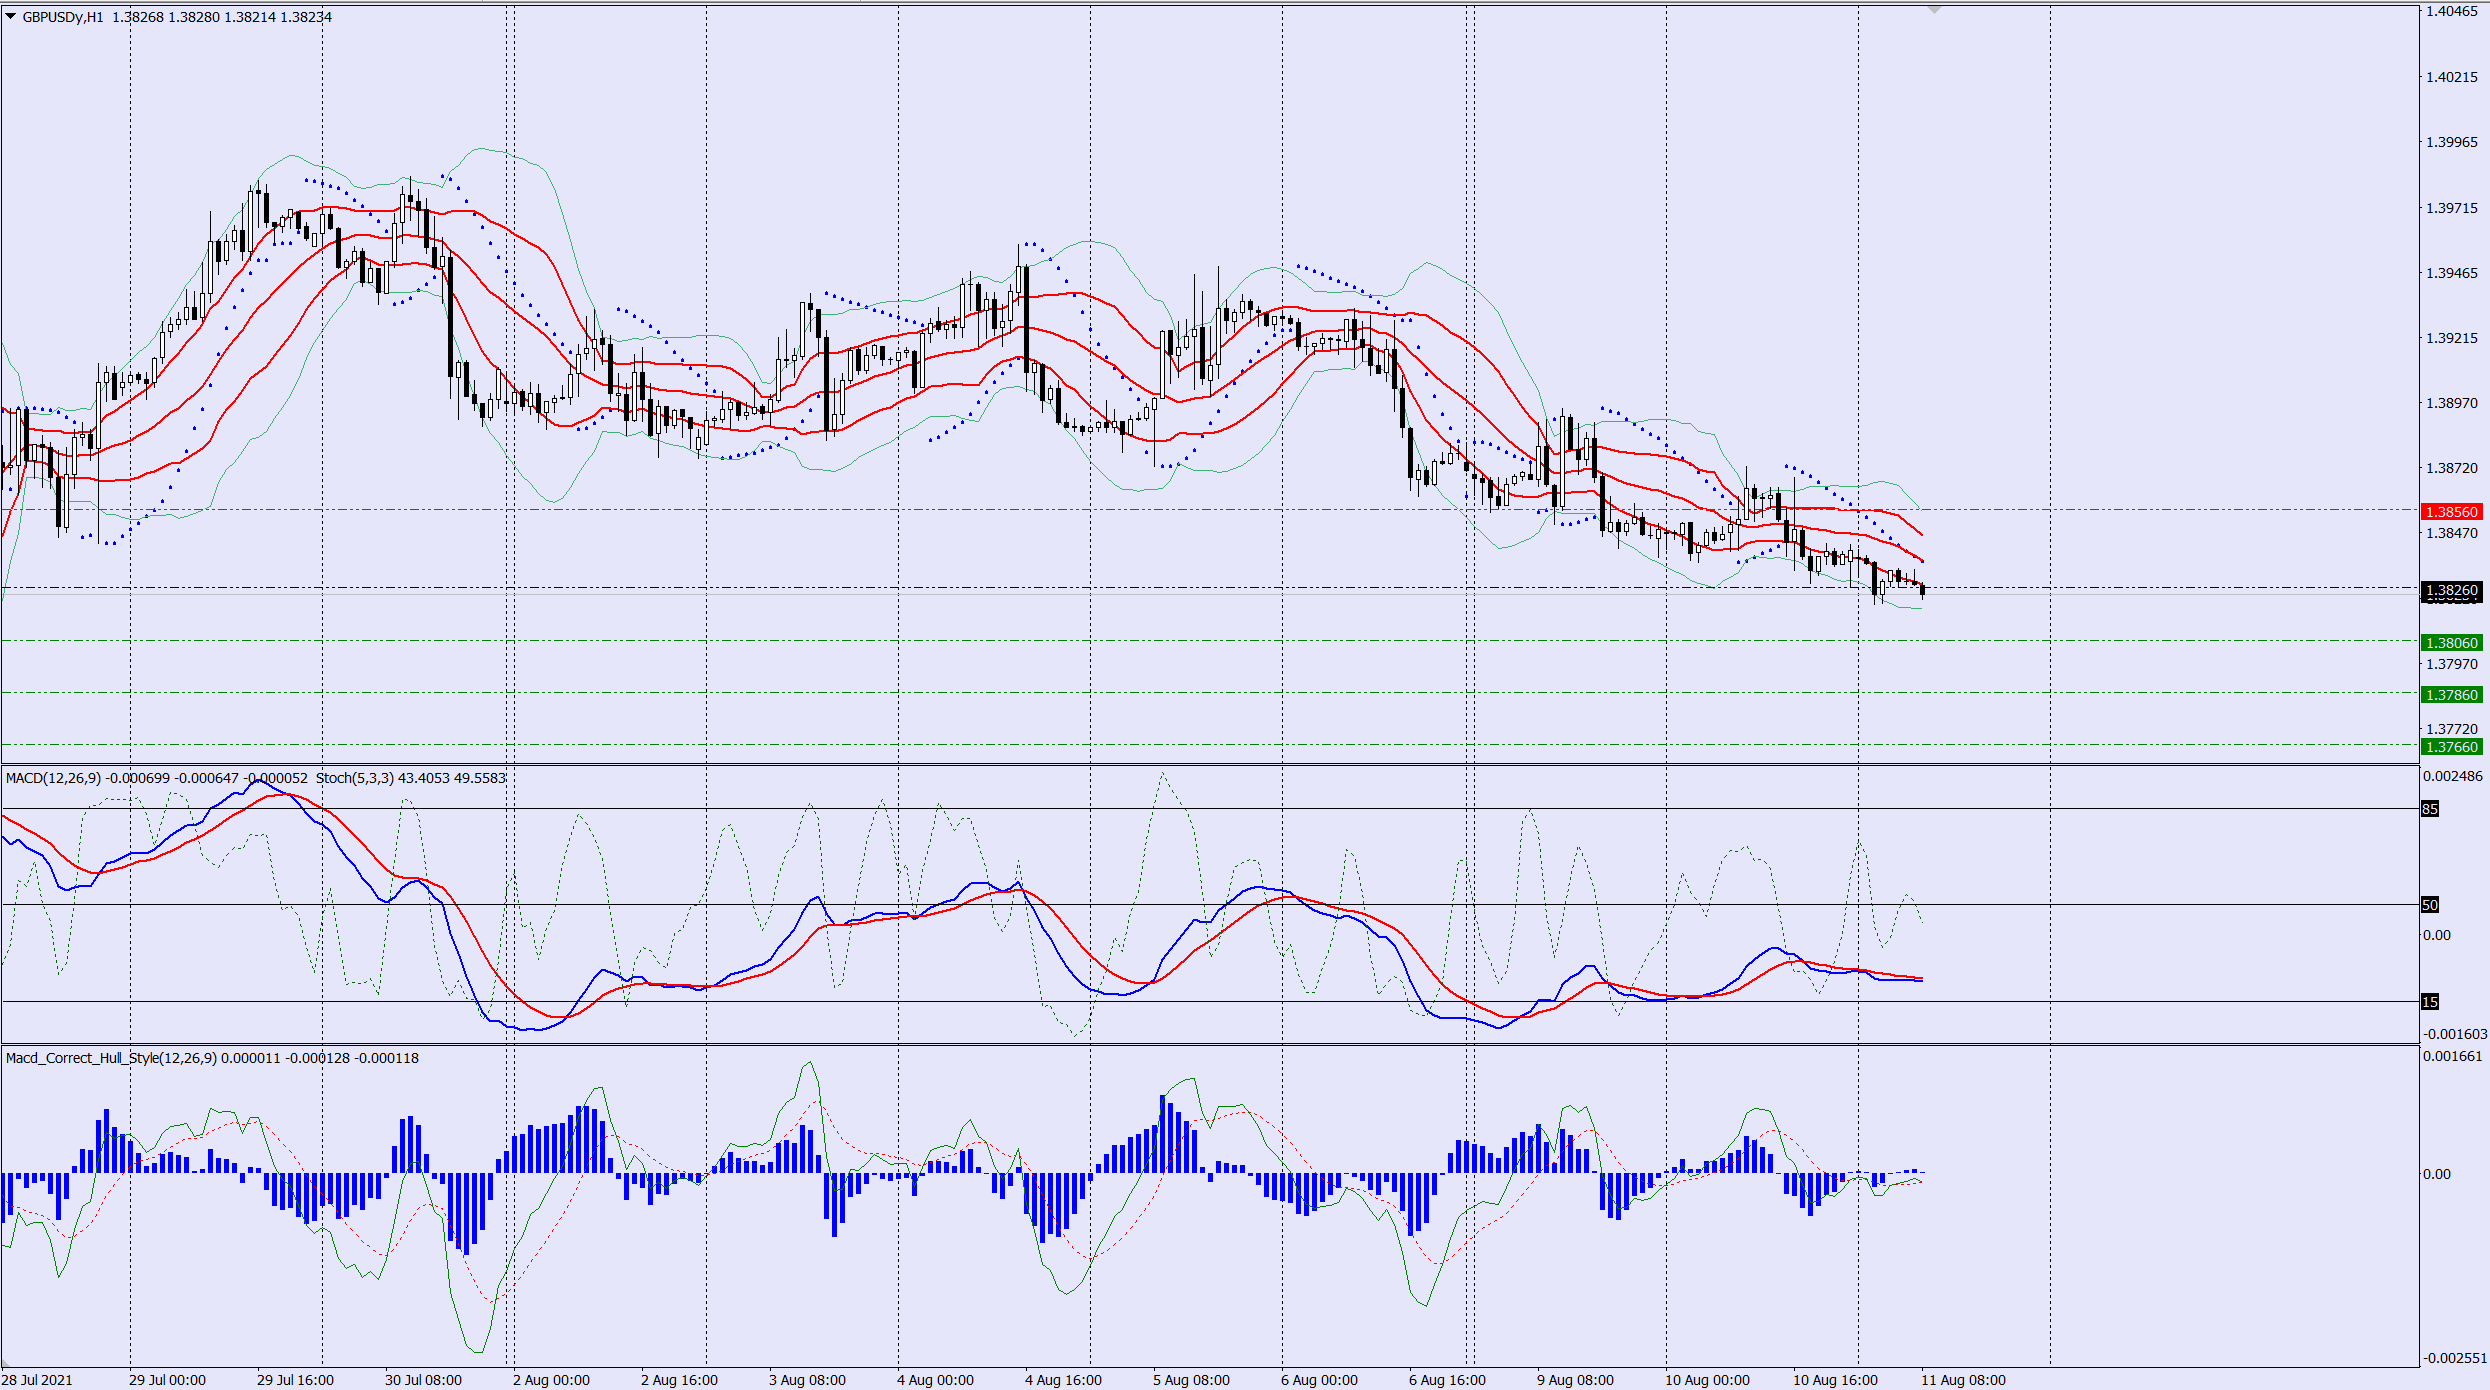Click the 9 Aug 08:00 time label
This screenshot has width=2490, height=1390.
(x=1575, y=1380)
